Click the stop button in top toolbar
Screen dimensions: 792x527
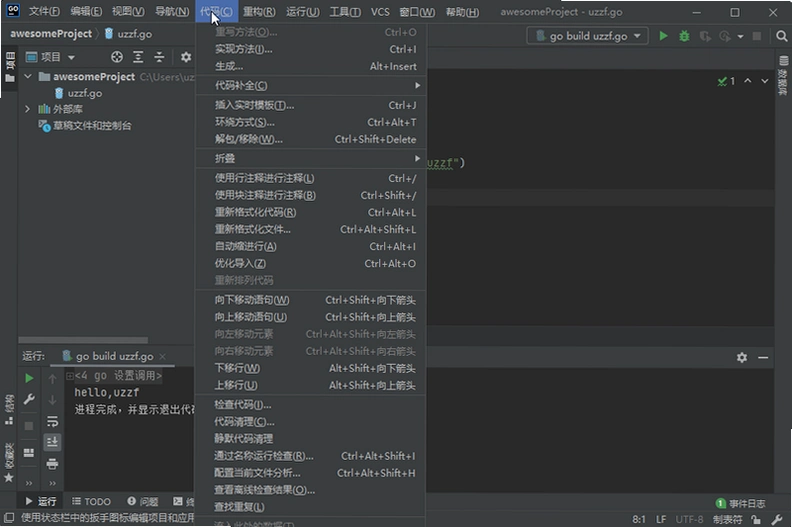[757, 36]
